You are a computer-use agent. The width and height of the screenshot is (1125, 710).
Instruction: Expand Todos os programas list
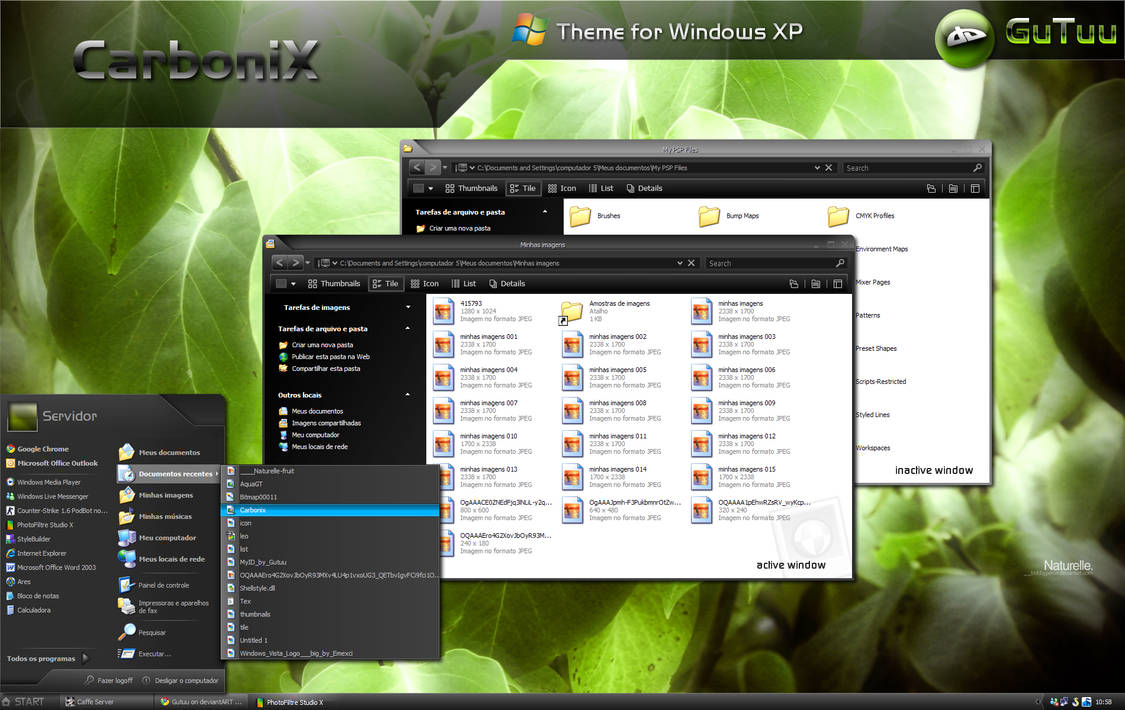[x=47, y=658]
